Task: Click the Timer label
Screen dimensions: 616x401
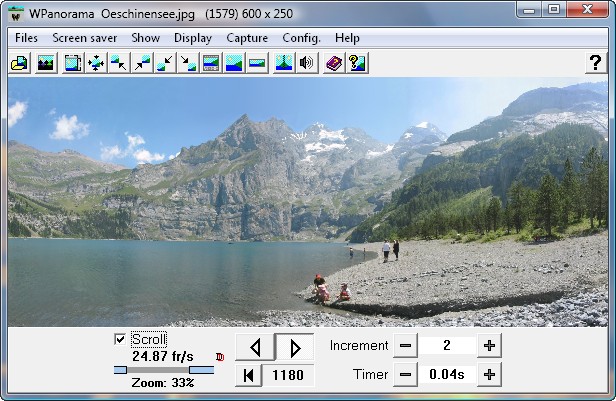Action: (x=370, y=375)
